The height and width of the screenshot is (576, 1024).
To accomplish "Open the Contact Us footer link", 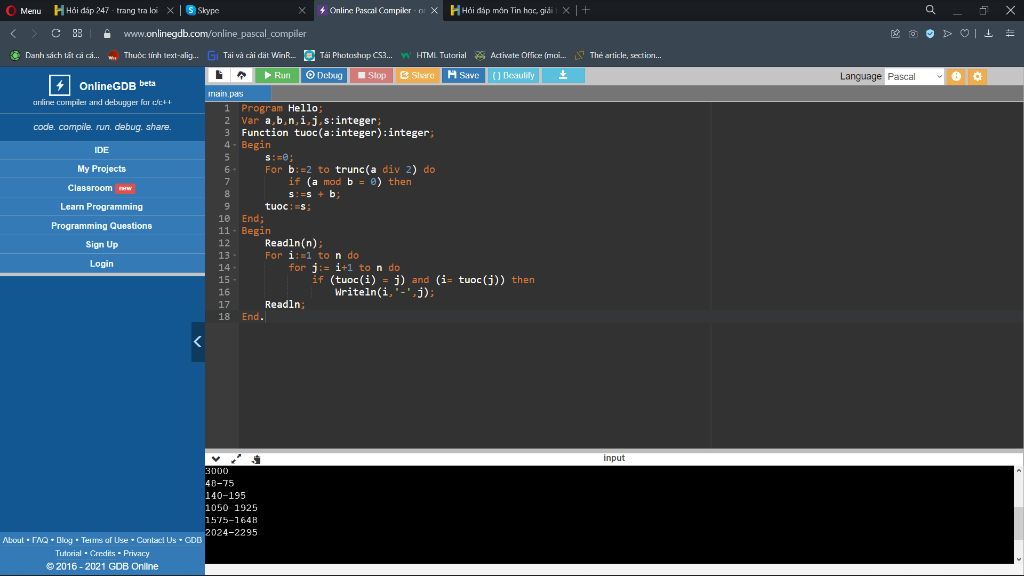I will (x=156, y=540).
